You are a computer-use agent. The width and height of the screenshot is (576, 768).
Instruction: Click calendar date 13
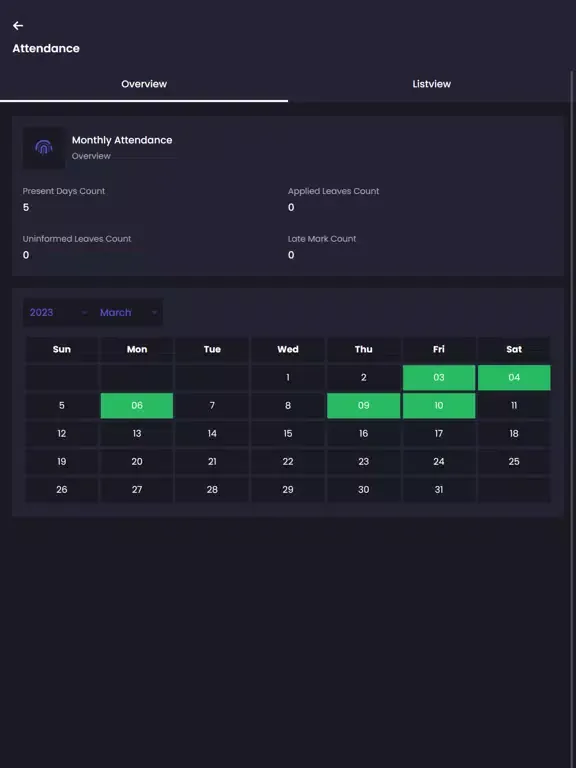tap(137, 433)
